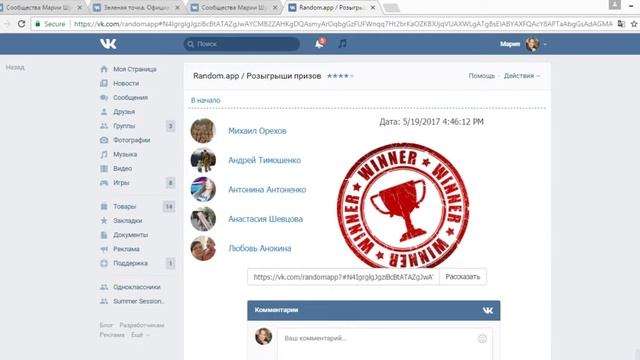The image size is (640, 360).
Task: Click the Summer Session group icon
Action: pos(104,301)
